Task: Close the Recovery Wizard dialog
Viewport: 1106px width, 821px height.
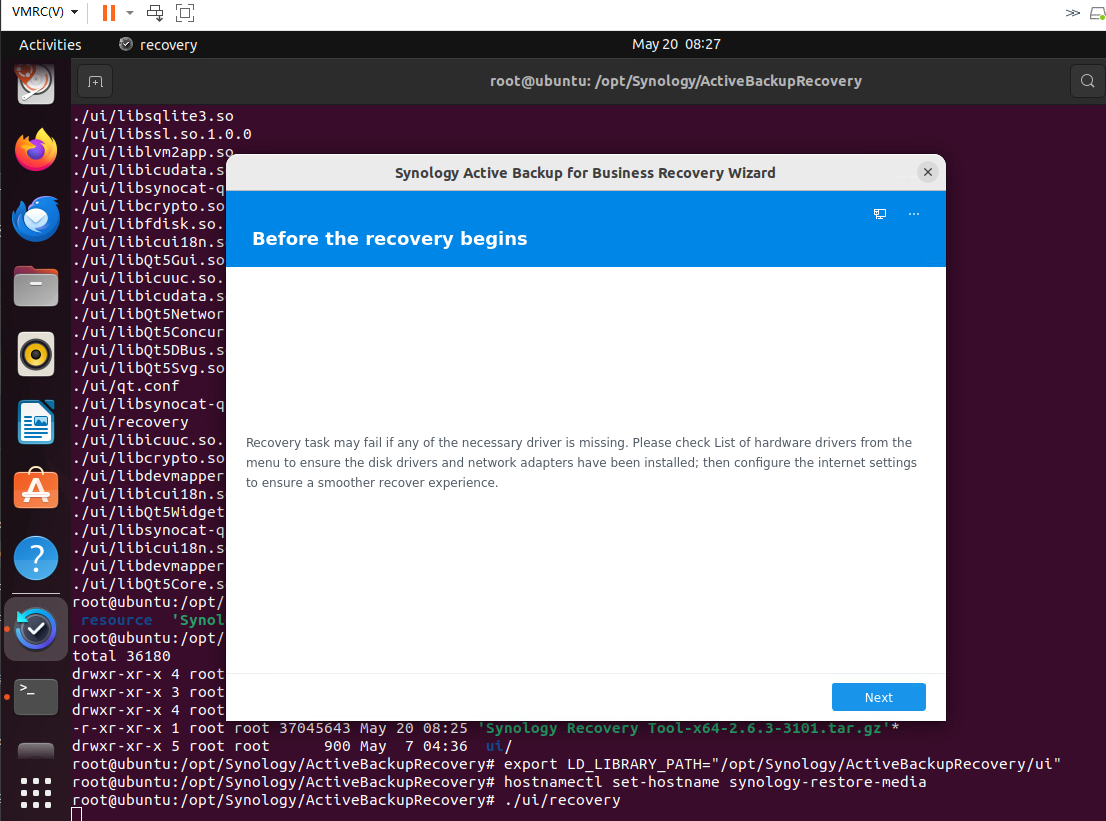Action: [x=928, y=172]
